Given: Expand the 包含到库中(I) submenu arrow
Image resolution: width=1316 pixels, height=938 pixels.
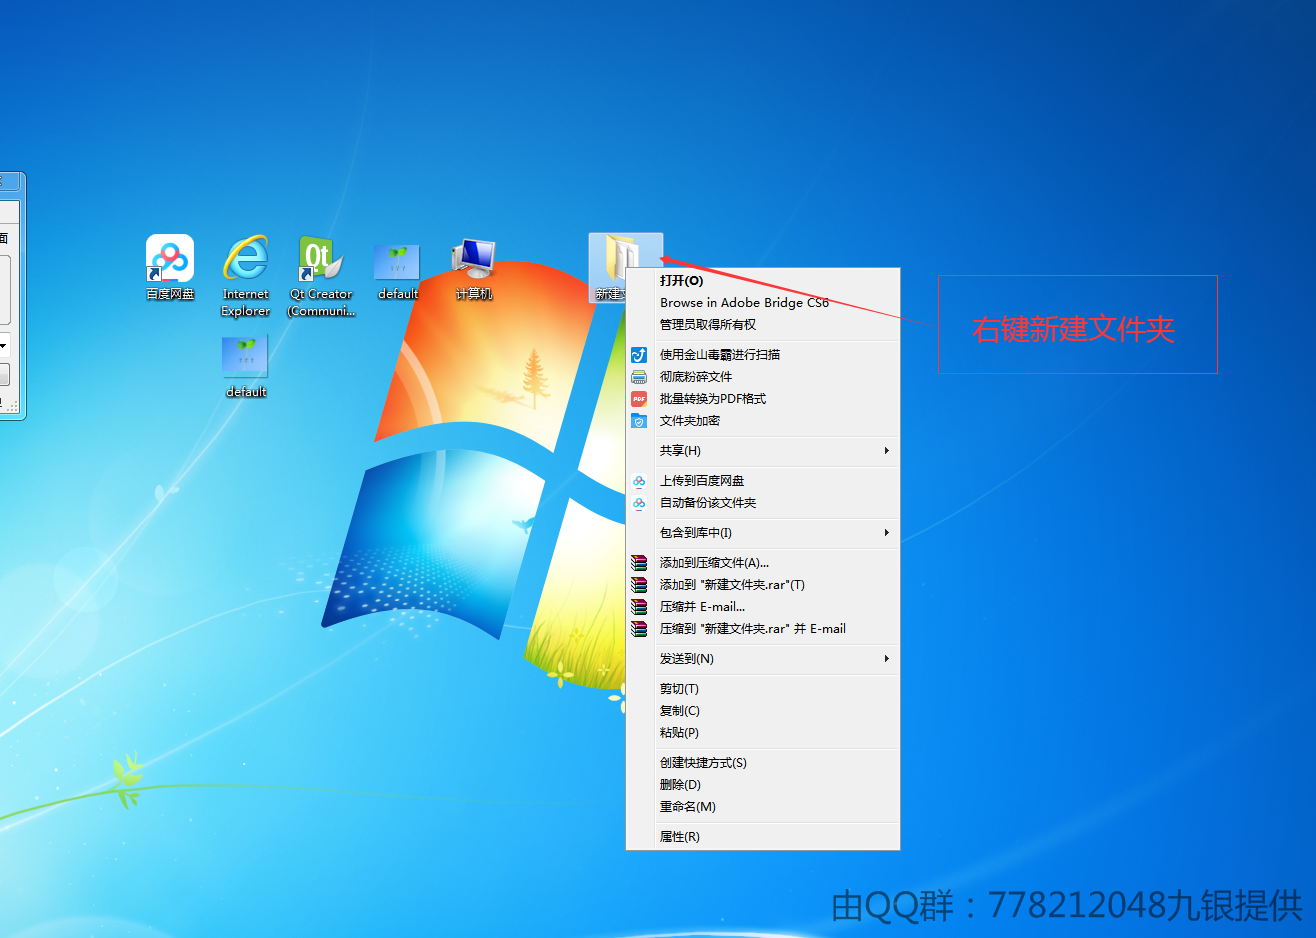Looking at the screenshot, I should coord(886,533).
